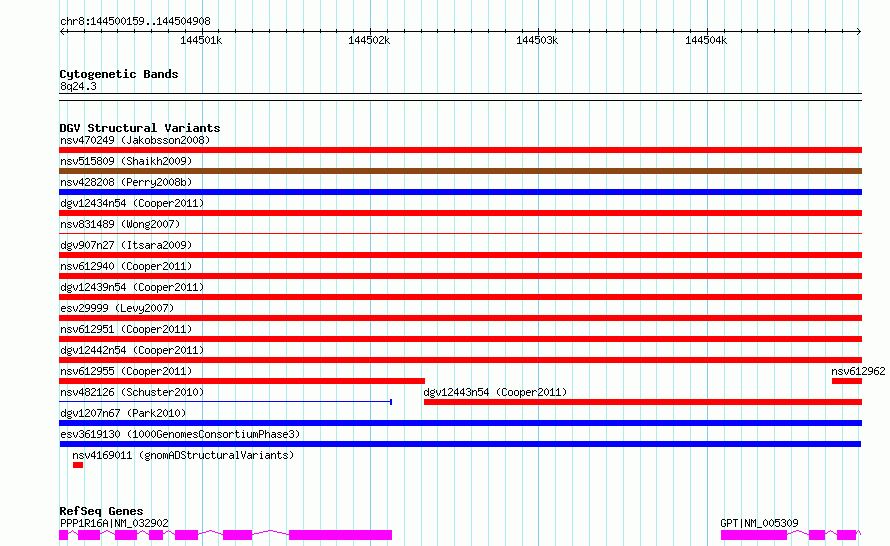Click the 144501k ruler position label
Image resolution: width=890 pixels, height=546 pixels.
(201, 40)
